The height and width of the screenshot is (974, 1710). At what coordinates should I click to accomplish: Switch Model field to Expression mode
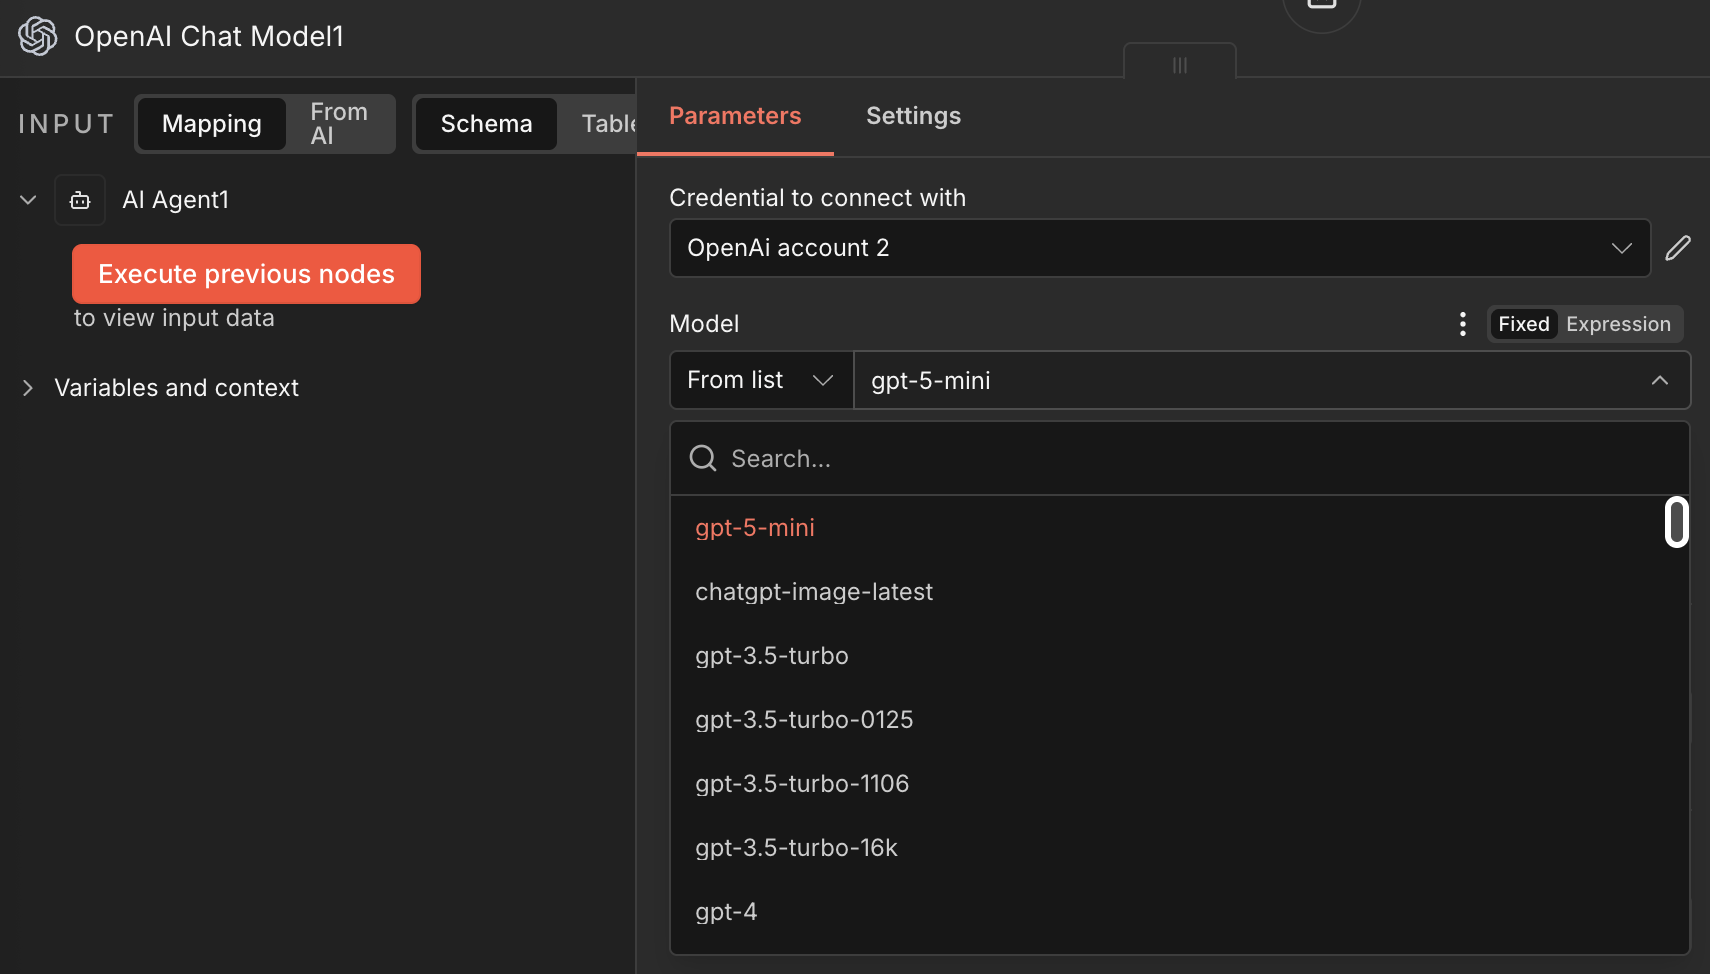pos(1618,324)
